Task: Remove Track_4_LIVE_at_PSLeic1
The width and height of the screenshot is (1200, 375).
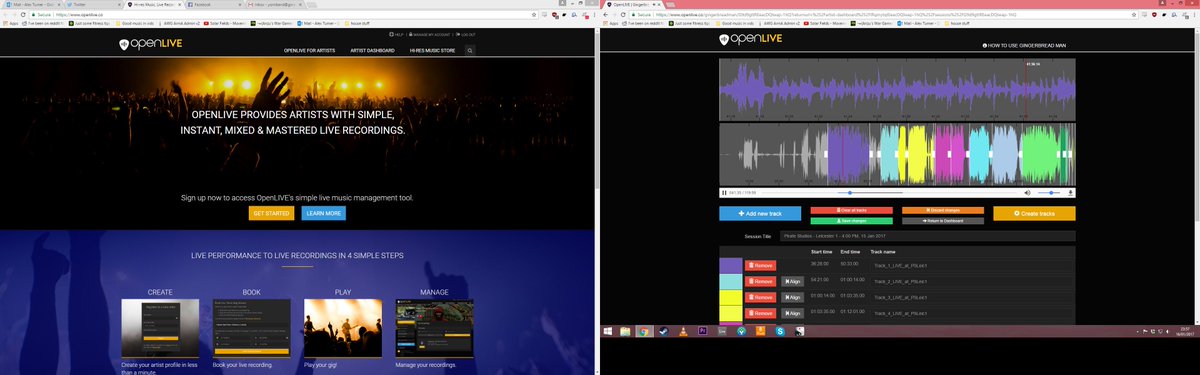Action: (761, 314)
